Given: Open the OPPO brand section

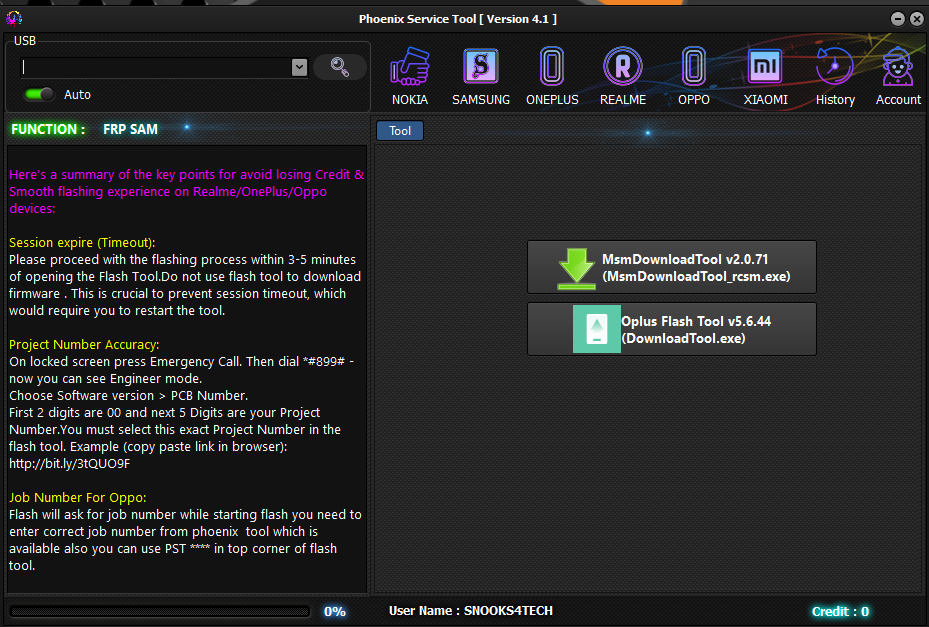Looking at the screenshot, I should tap(694, 77).
